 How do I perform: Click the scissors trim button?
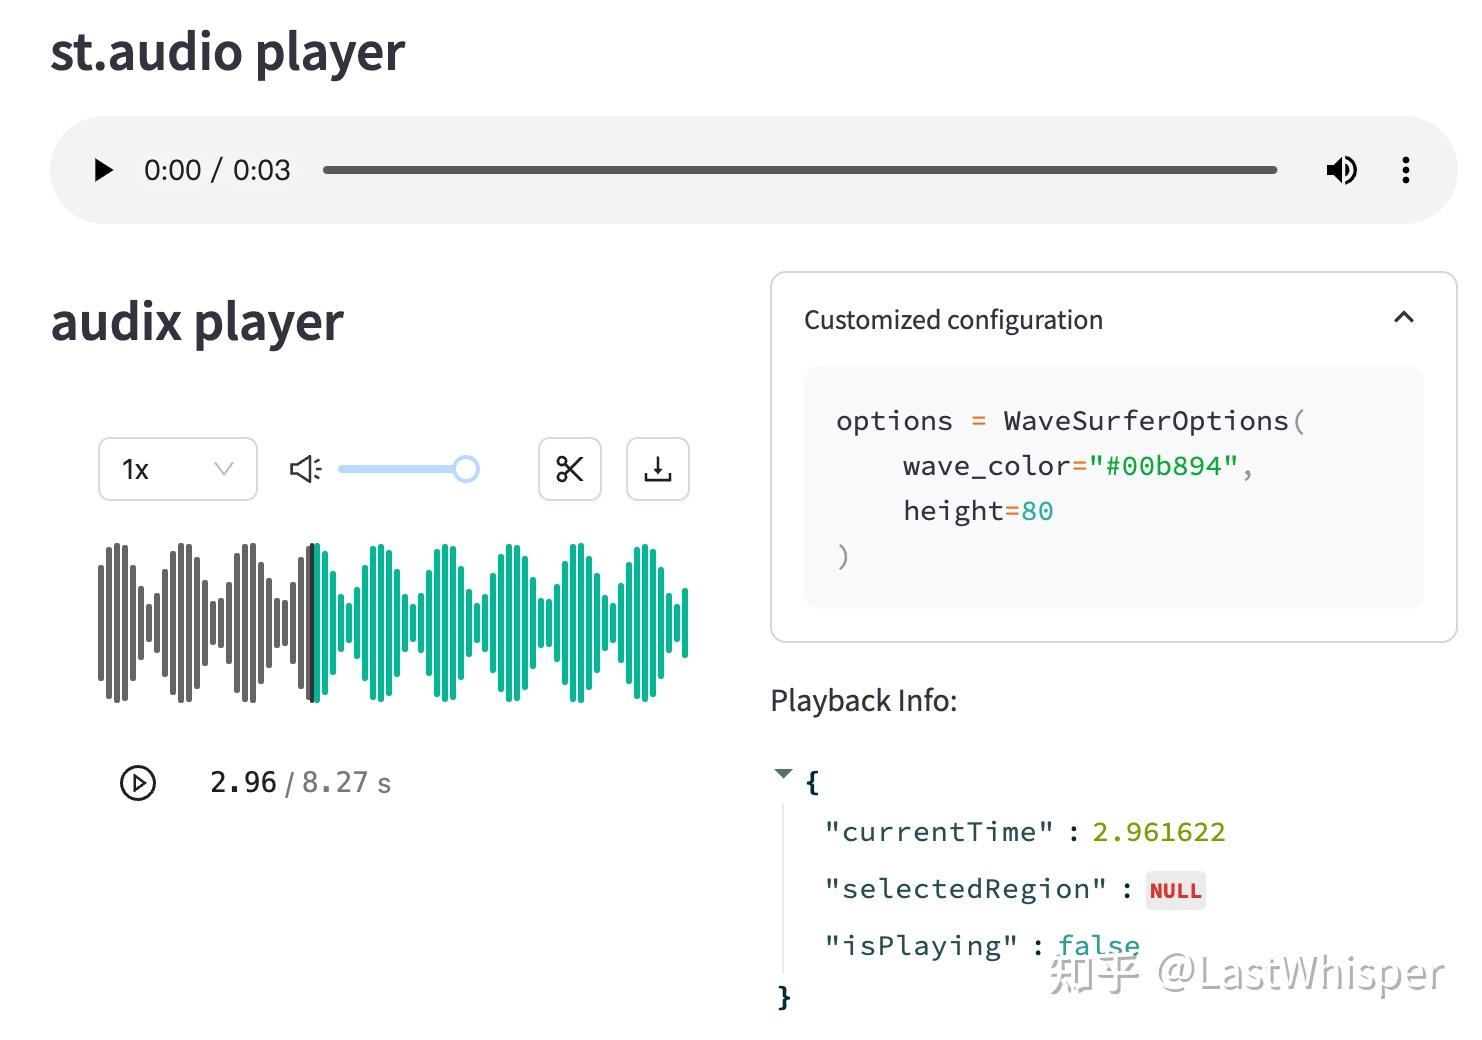tap(570, 469)
